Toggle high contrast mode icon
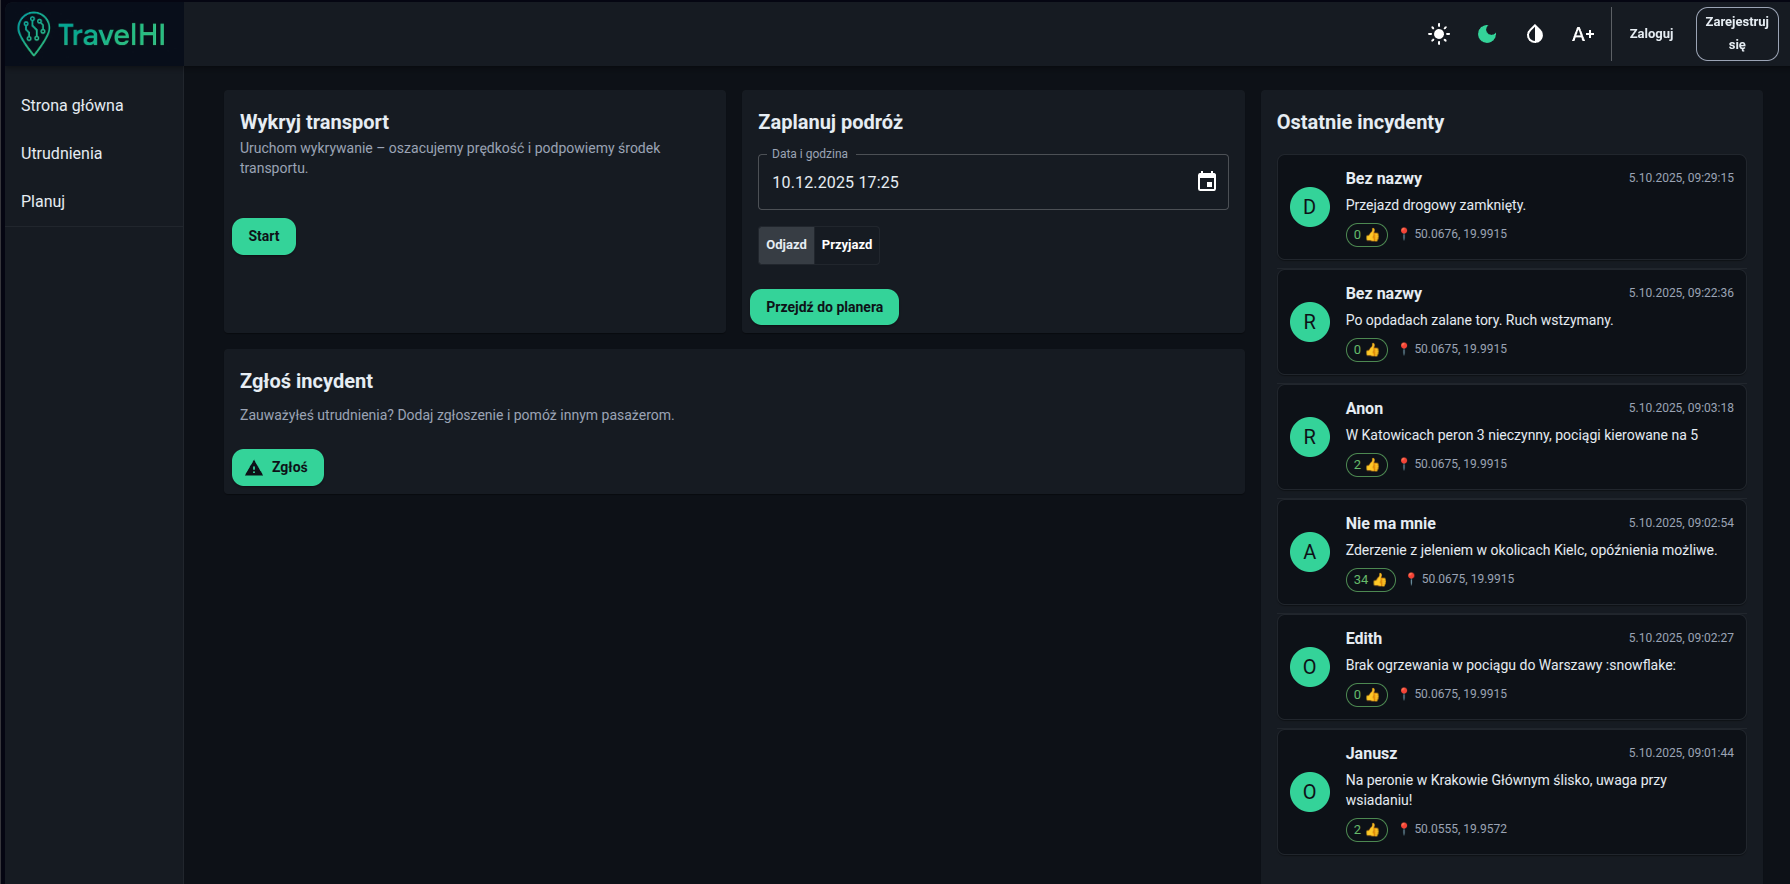 click(1535, 34)
